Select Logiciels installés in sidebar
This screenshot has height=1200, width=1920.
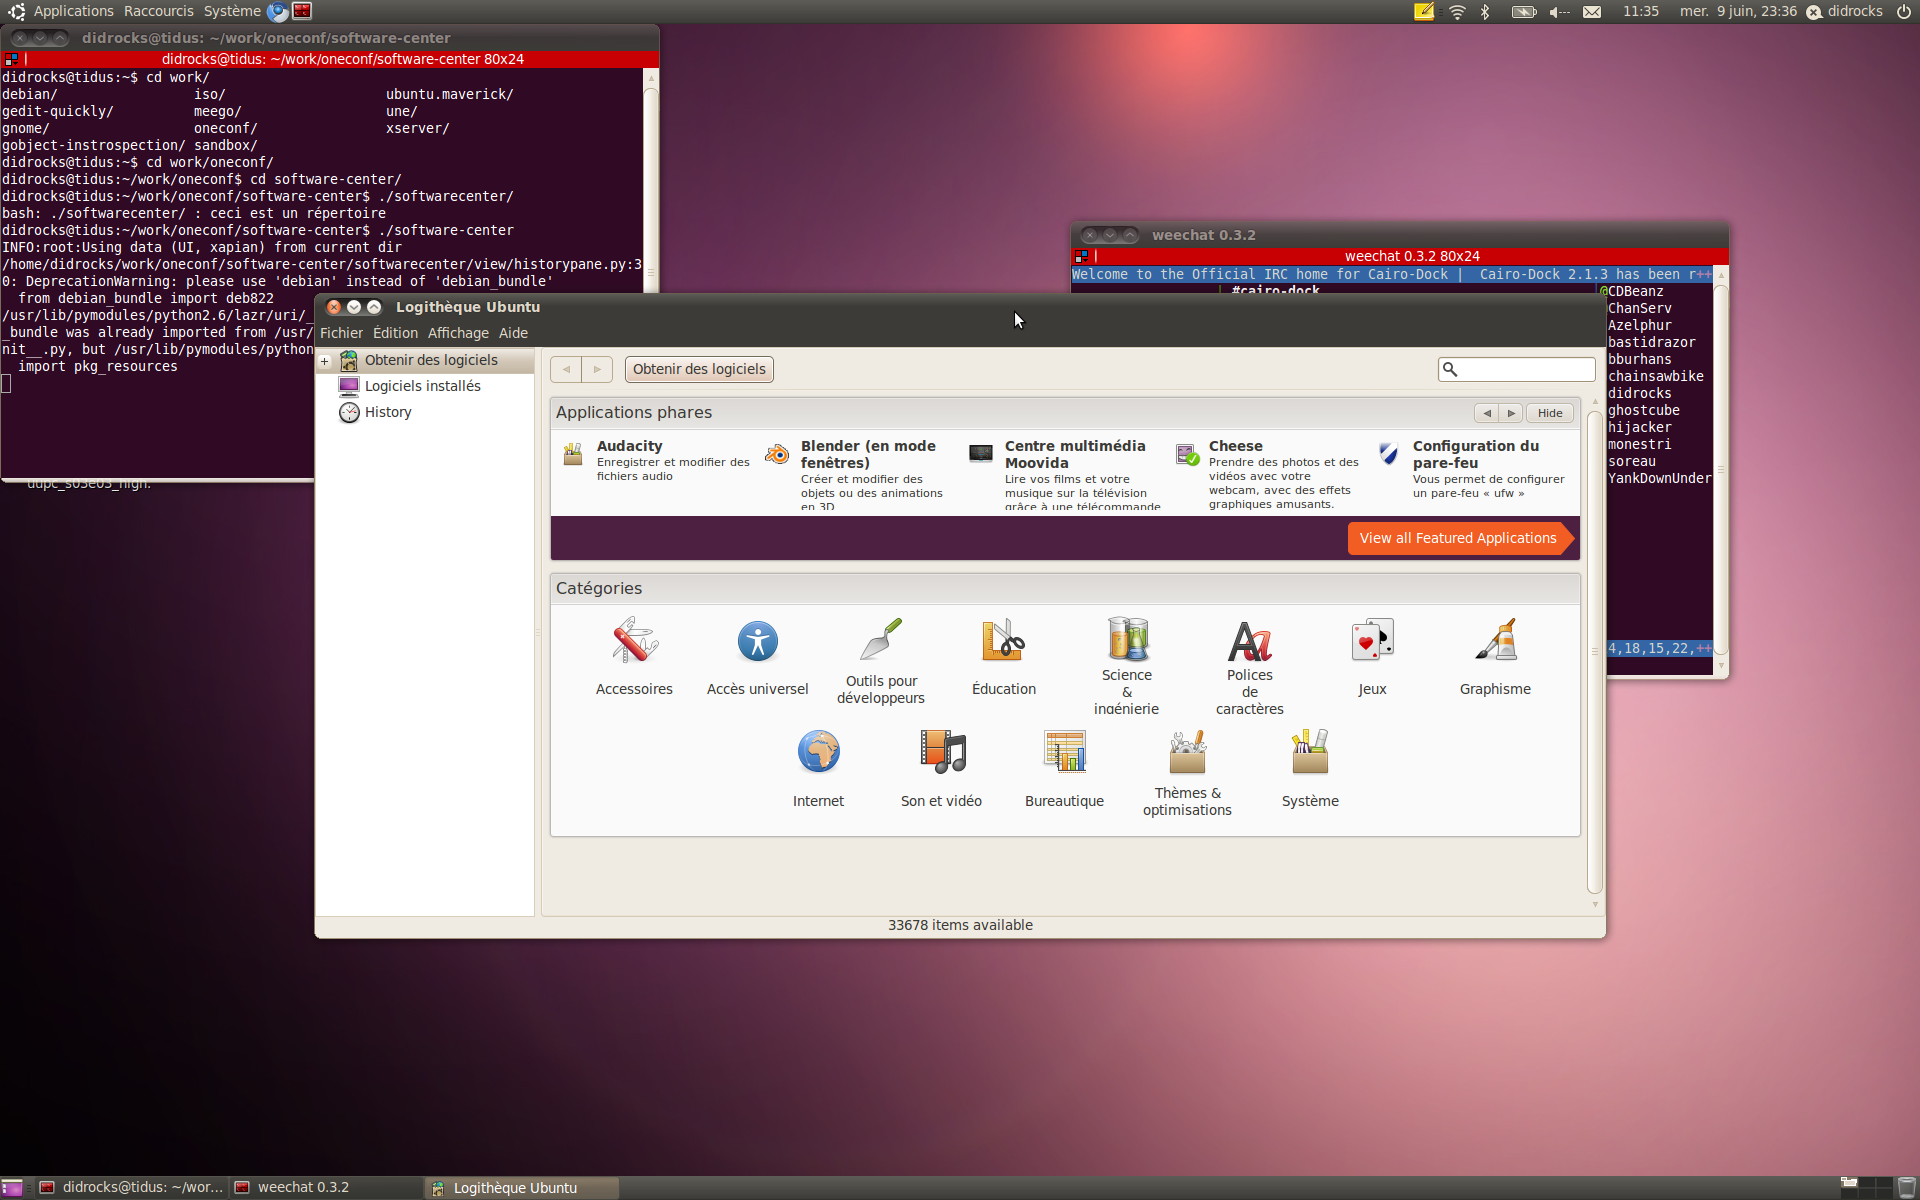422,386
